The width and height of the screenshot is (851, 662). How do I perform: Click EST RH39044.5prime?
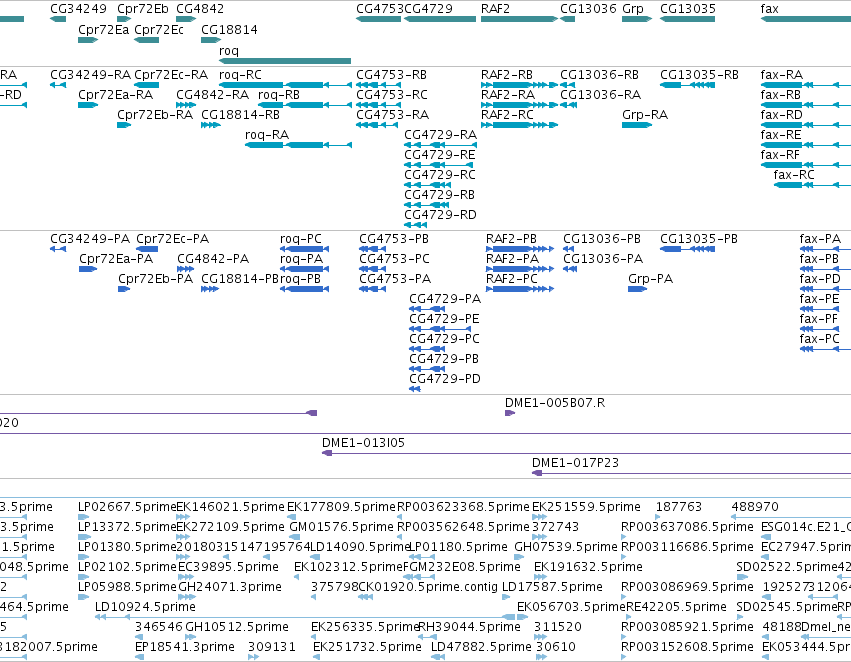[x=426, y=637]
